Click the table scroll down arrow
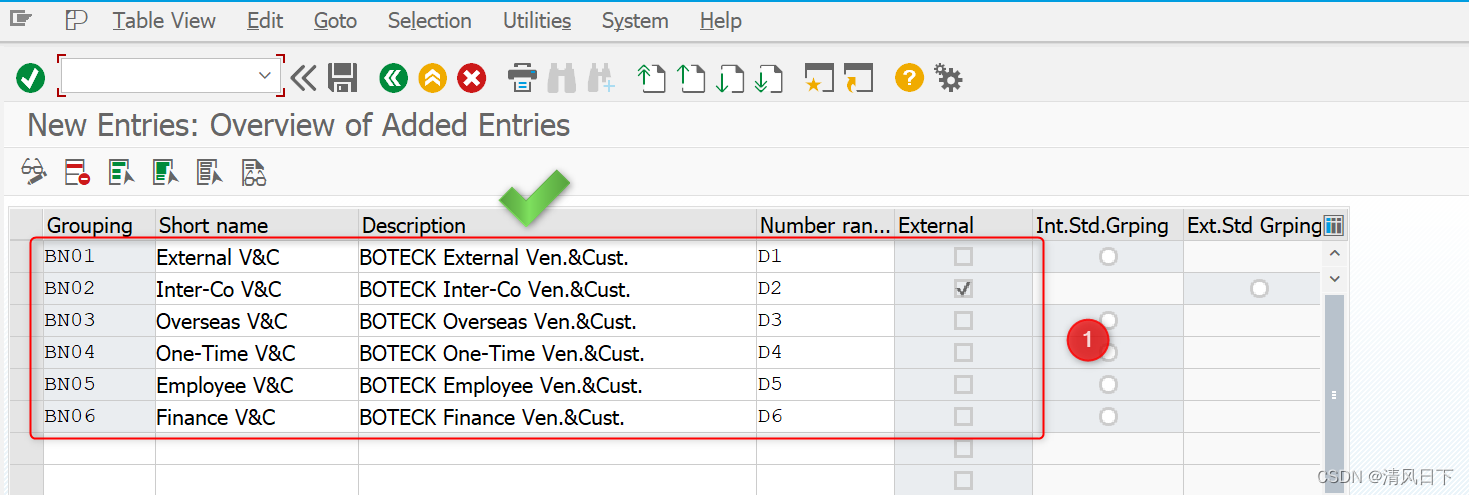The image size is (1469, 495). pos(1334,278)
